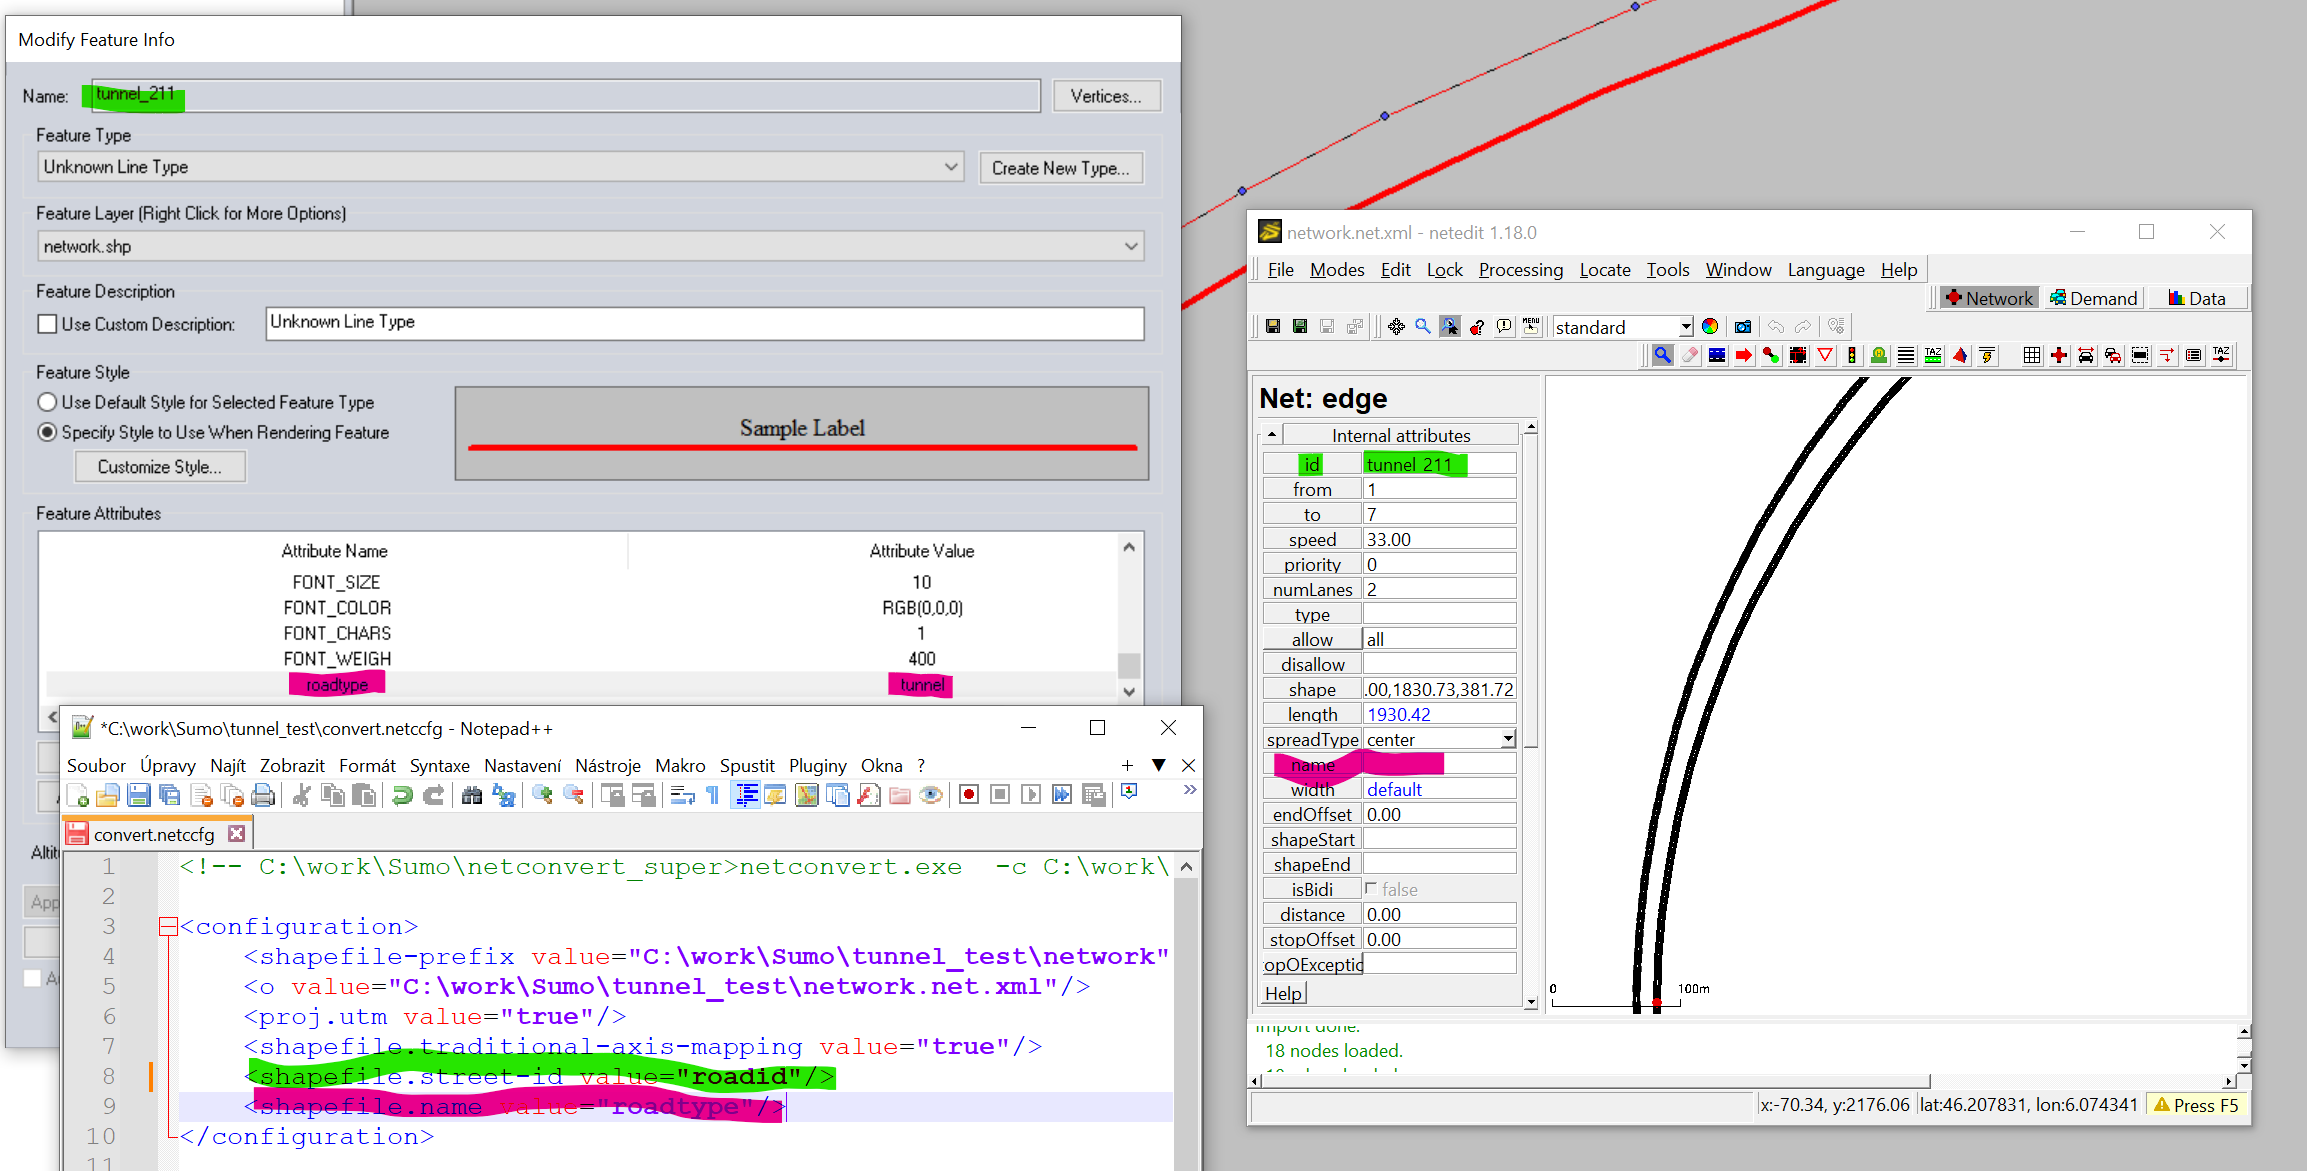The width and height of the screenshot is (2307, 1171).
Task: Open the Soubor menu in Notepad++
Action: coord(96,765)
